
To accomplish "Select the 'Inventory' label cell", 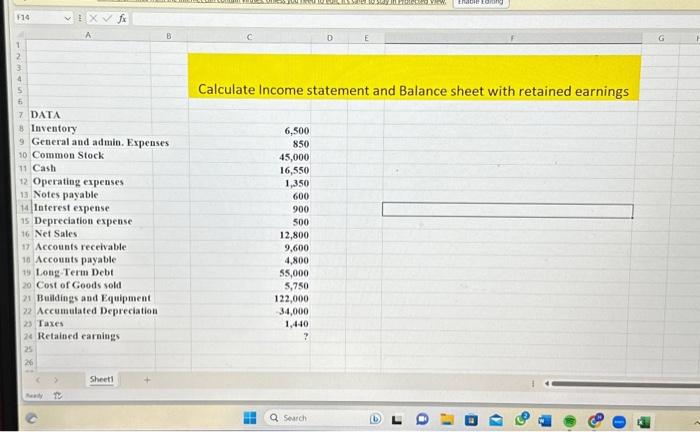I will (x=54, y=128).
